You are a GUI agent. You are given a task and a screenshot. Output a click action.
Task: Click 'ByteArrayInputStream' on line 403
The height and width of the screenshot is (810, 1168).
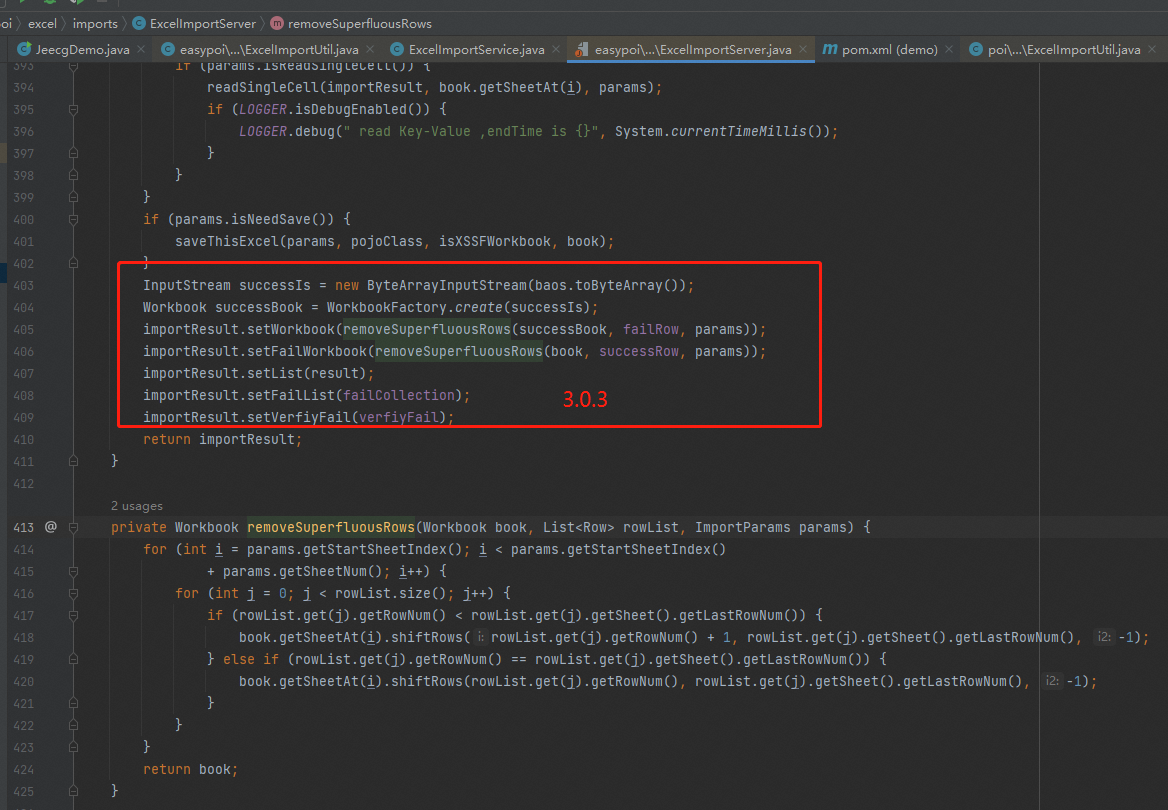(446, 285)
